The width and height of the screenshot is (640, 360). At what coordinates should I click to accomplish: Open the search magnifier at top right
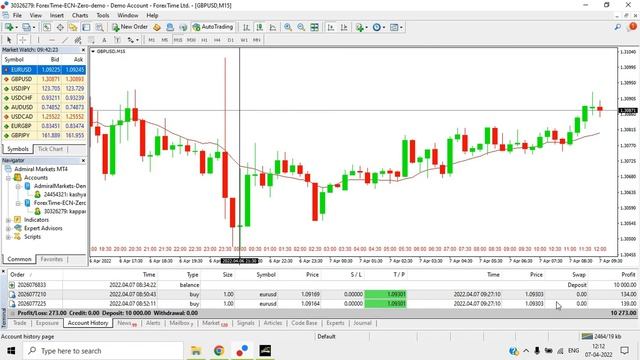(618, 27)
